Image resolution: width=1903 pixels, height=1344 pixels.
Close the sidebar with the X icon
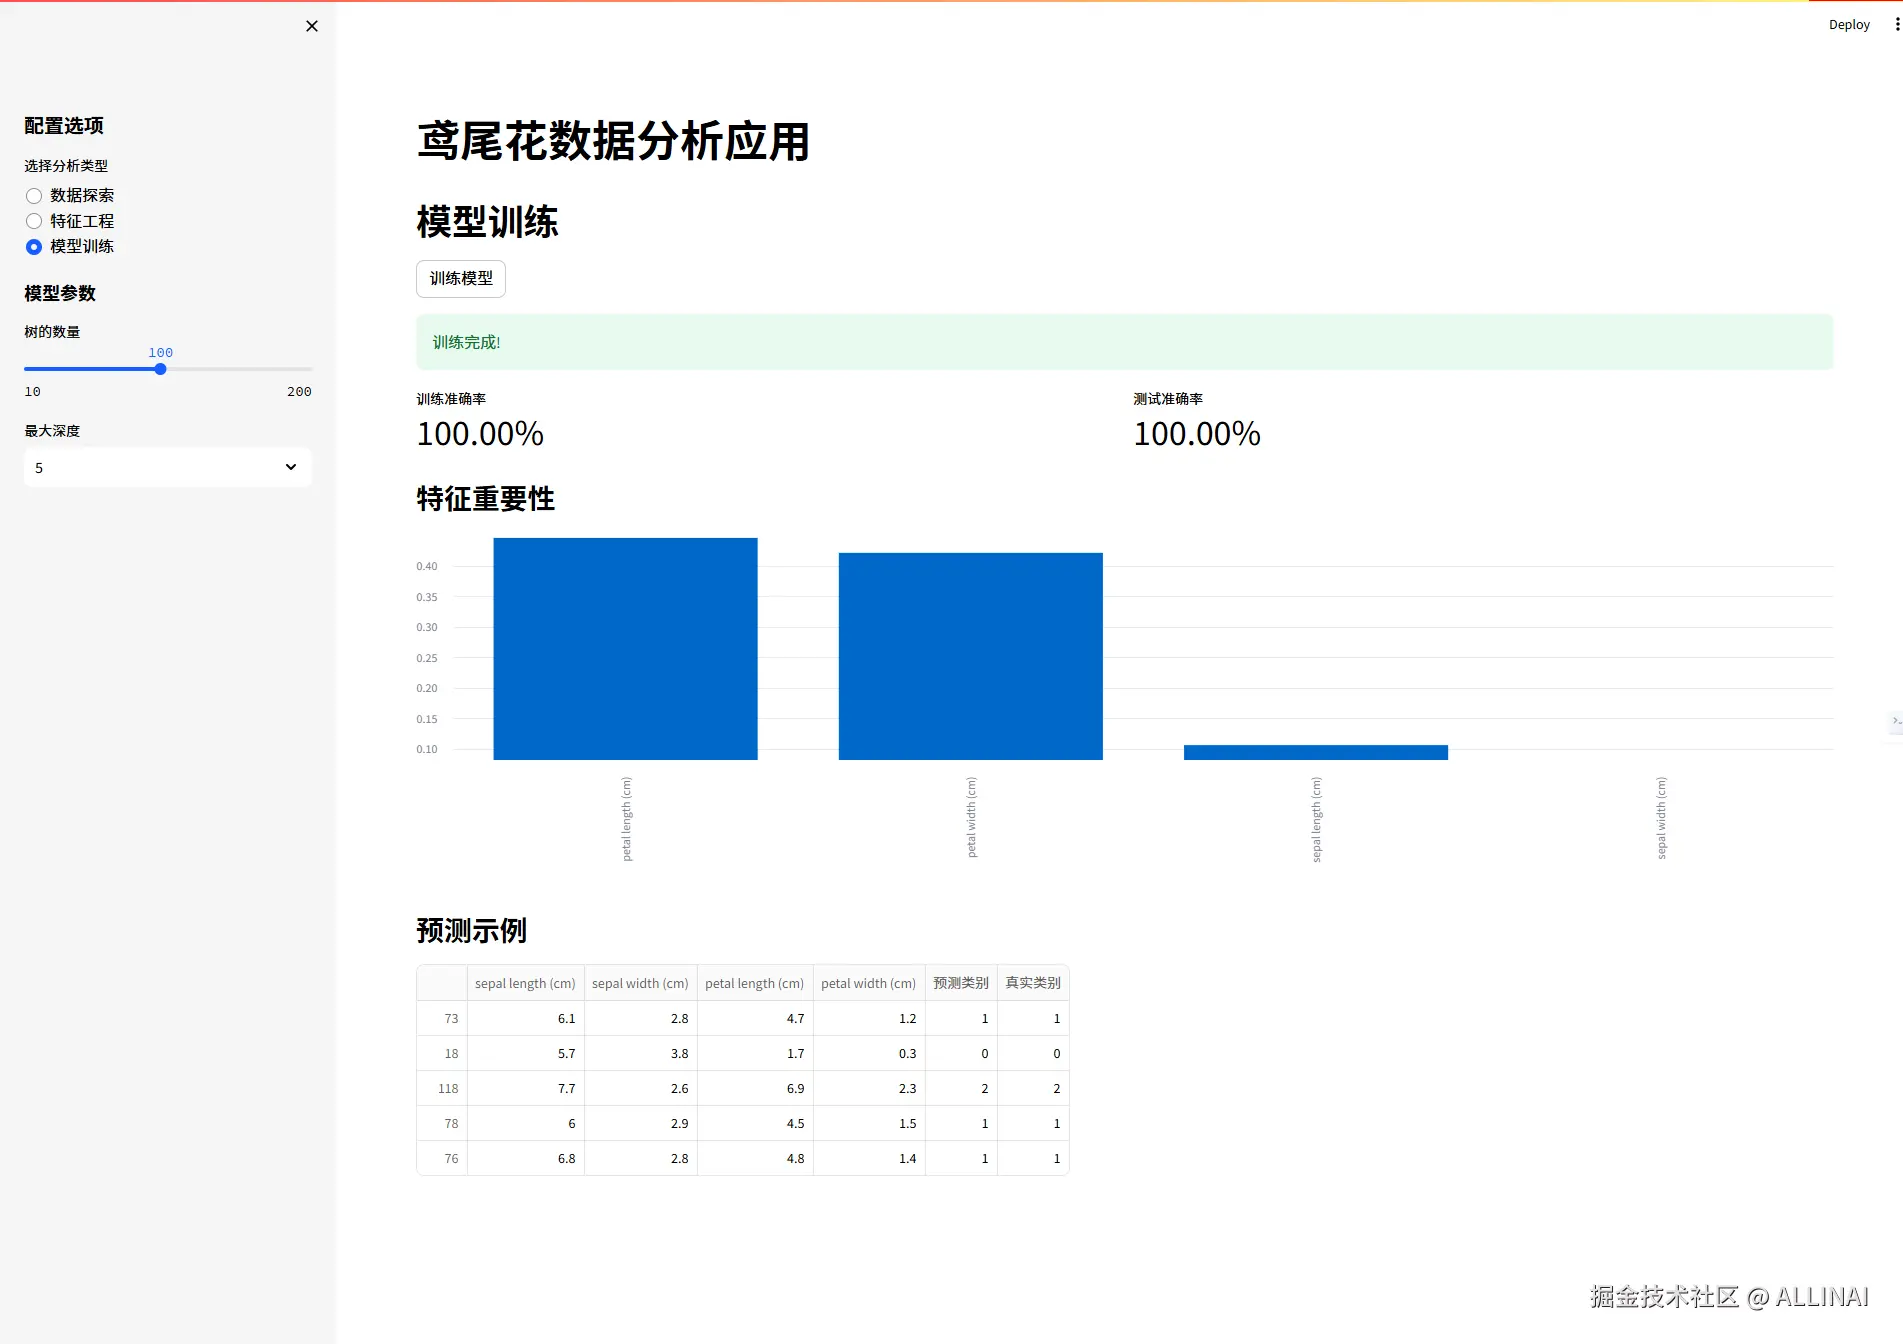point(312,26)
